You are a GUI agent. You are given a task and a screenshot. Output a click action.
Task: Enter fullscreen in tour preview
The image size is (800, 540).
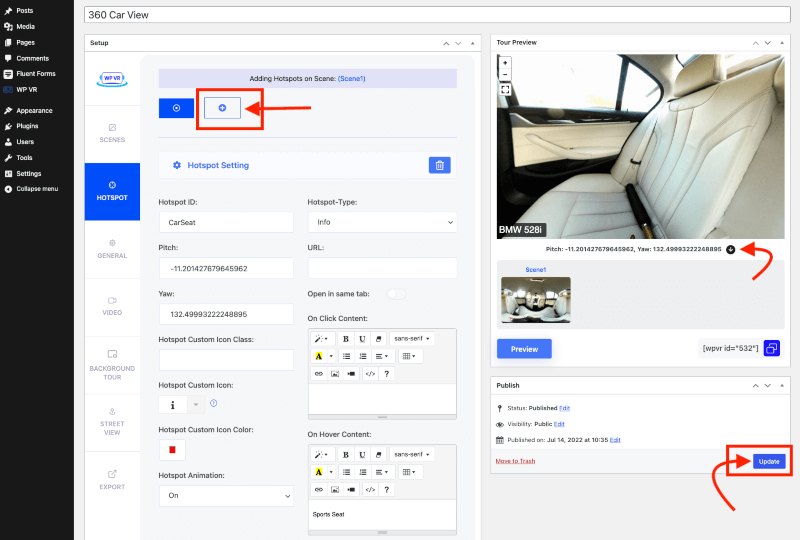(x=505, y=90)
